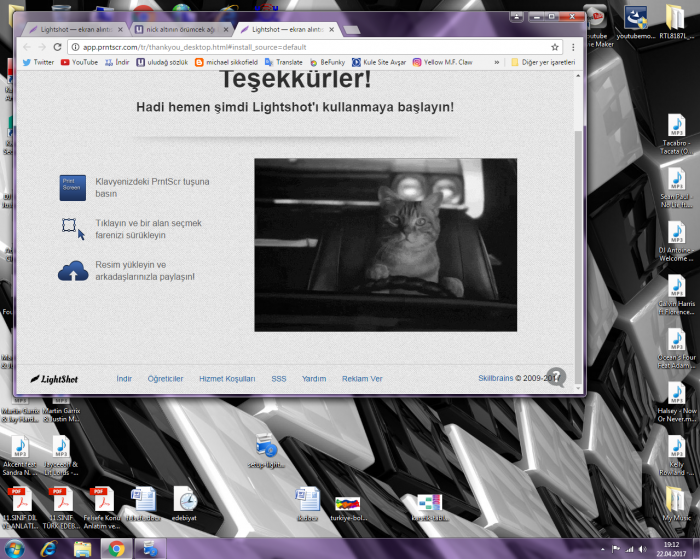Select the setup-lightshot desktop icon
This screenshot has width=700, height=559.
pos(267,451)
